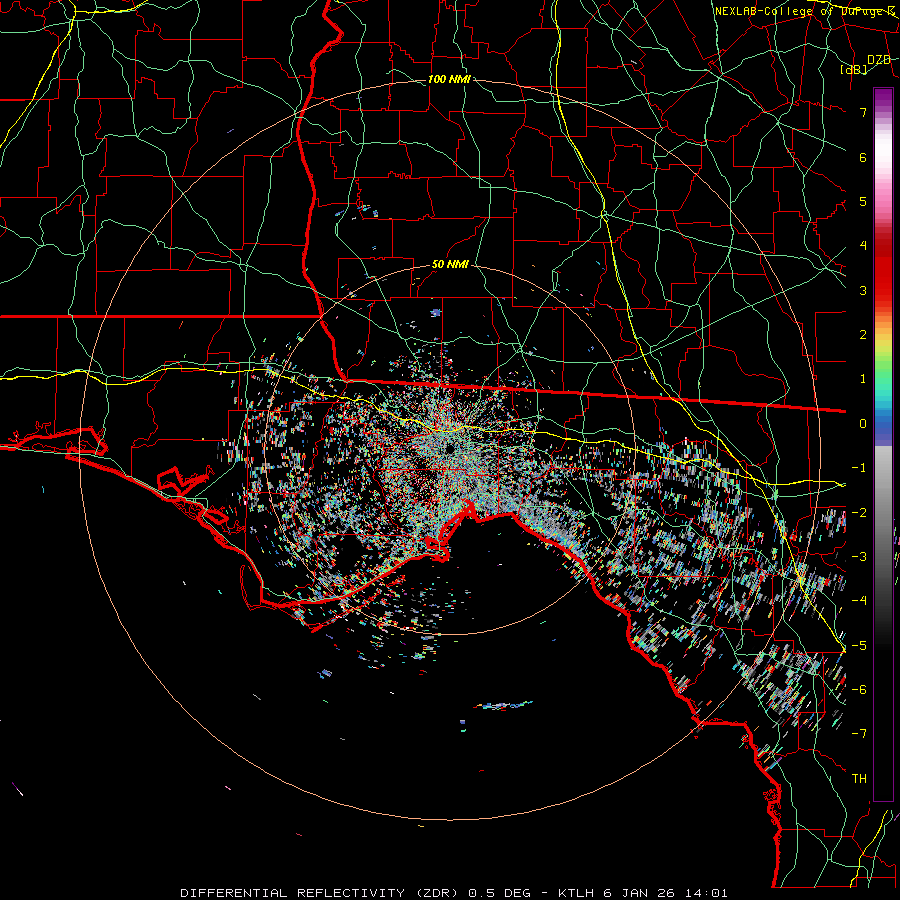Screen dimensions: 900x900
Task: Click the "6" value on the color scale
Action: tap(863, 157)
